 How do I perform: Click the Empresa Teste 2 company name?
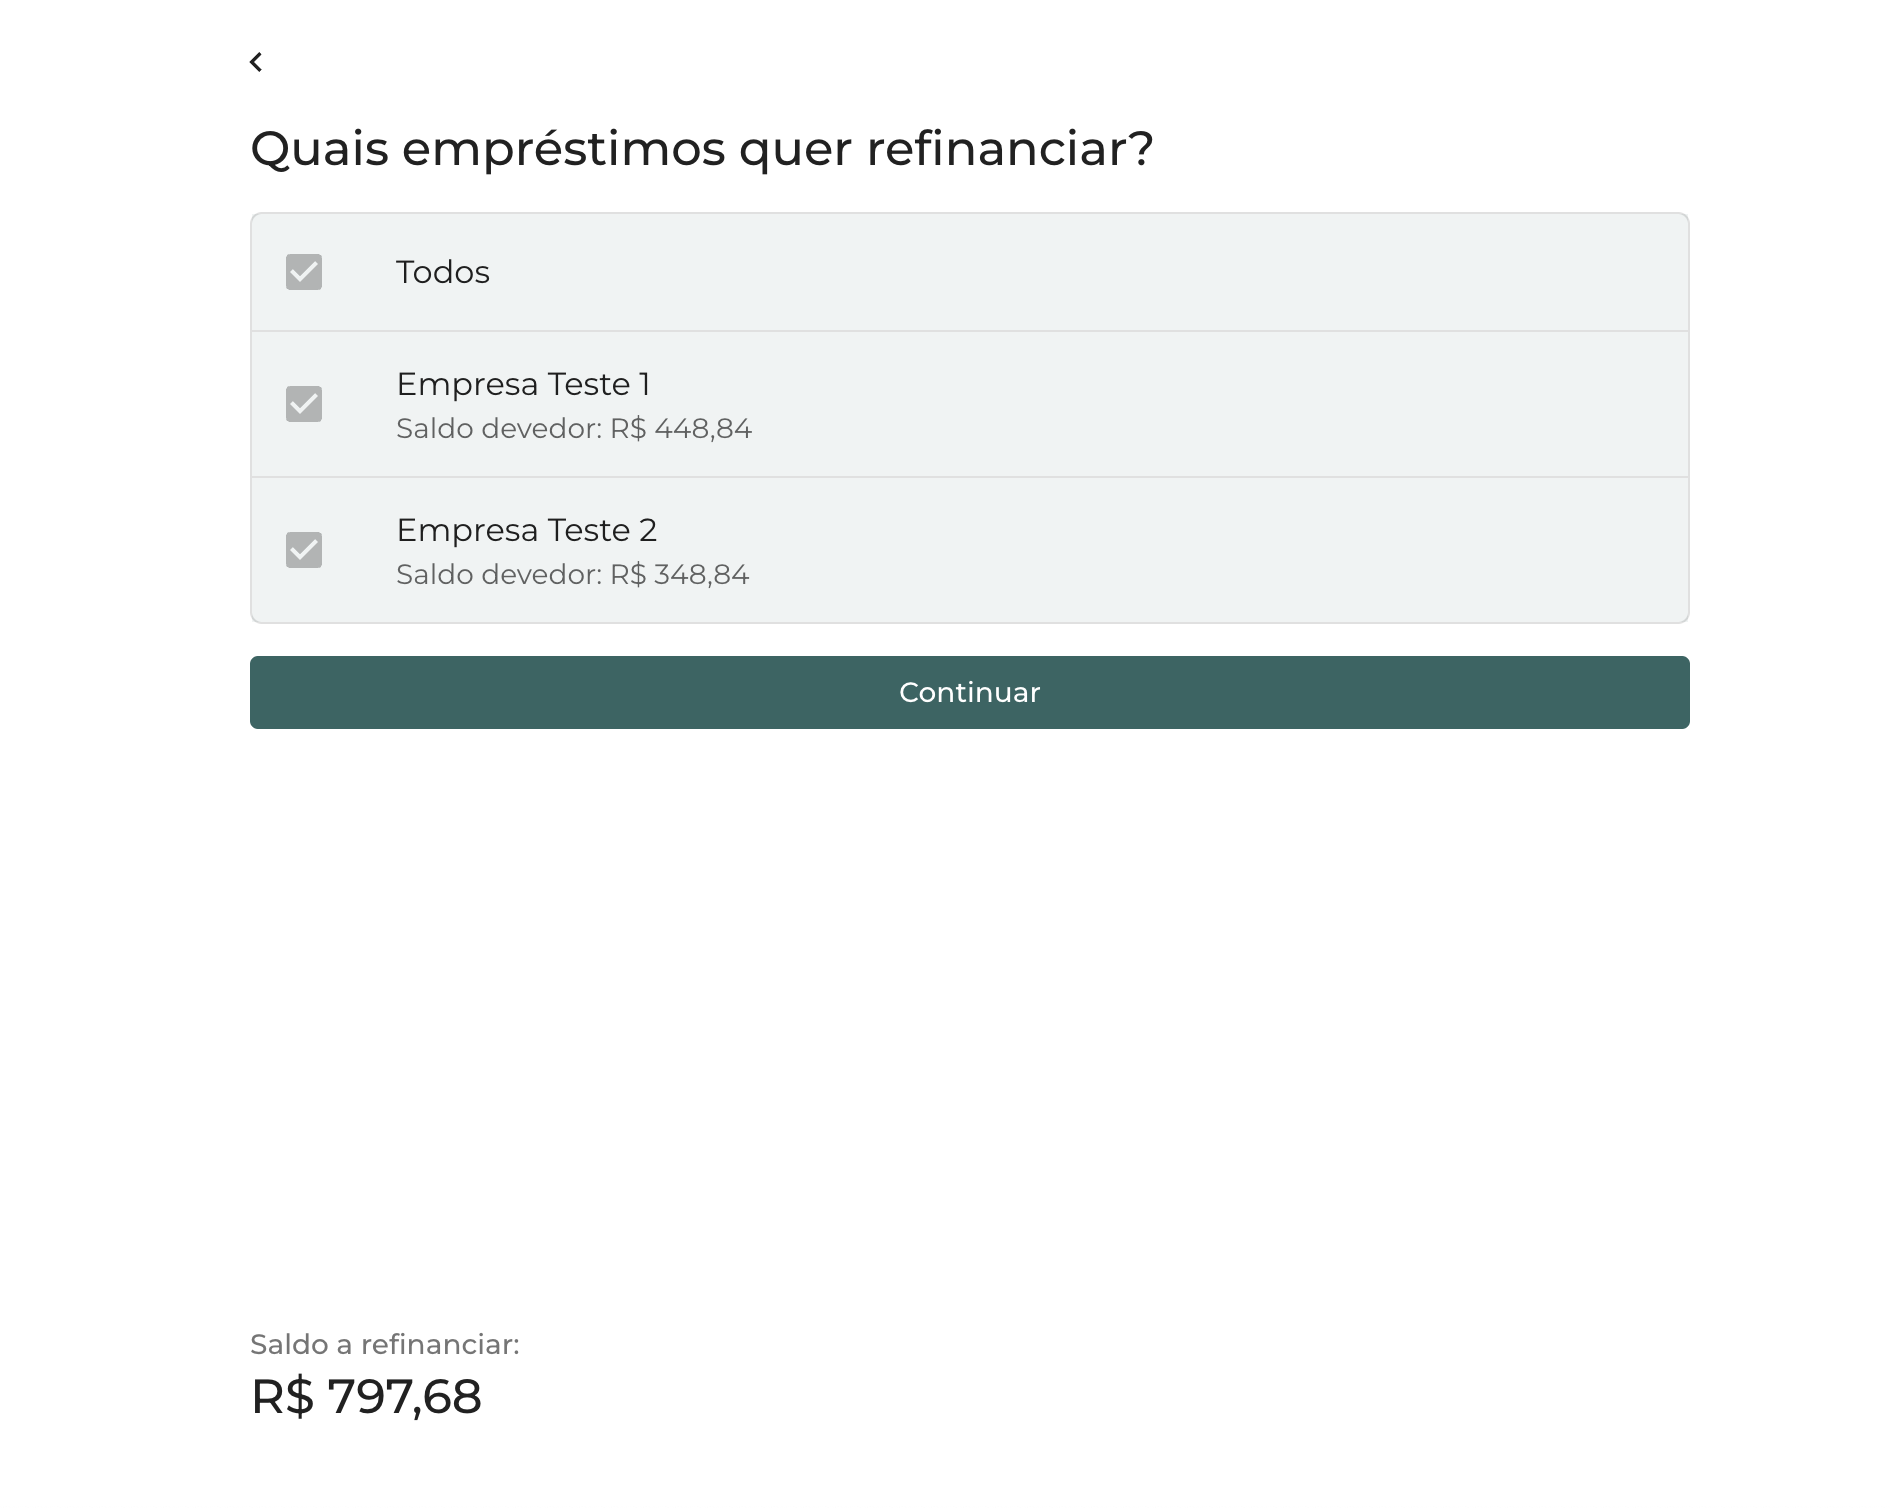[527, 530]
